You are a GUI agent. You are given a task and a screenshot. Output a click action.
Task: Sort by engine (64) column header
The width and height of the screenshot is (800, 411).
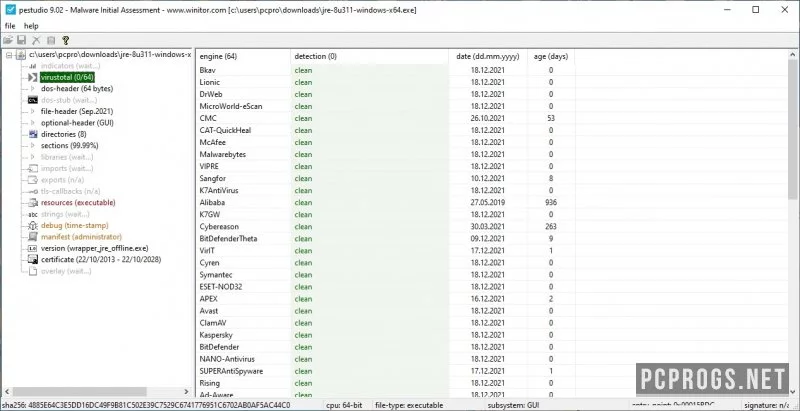(x=243, y=57)
